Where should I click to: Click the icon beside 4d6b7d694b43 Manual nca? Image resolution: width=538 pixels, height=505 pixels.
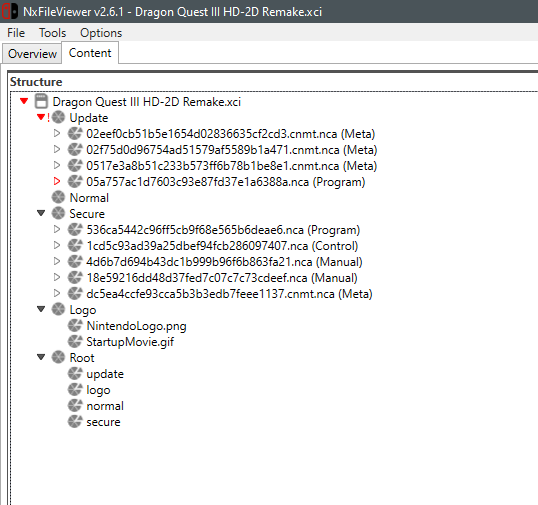[x=75, y=261]
